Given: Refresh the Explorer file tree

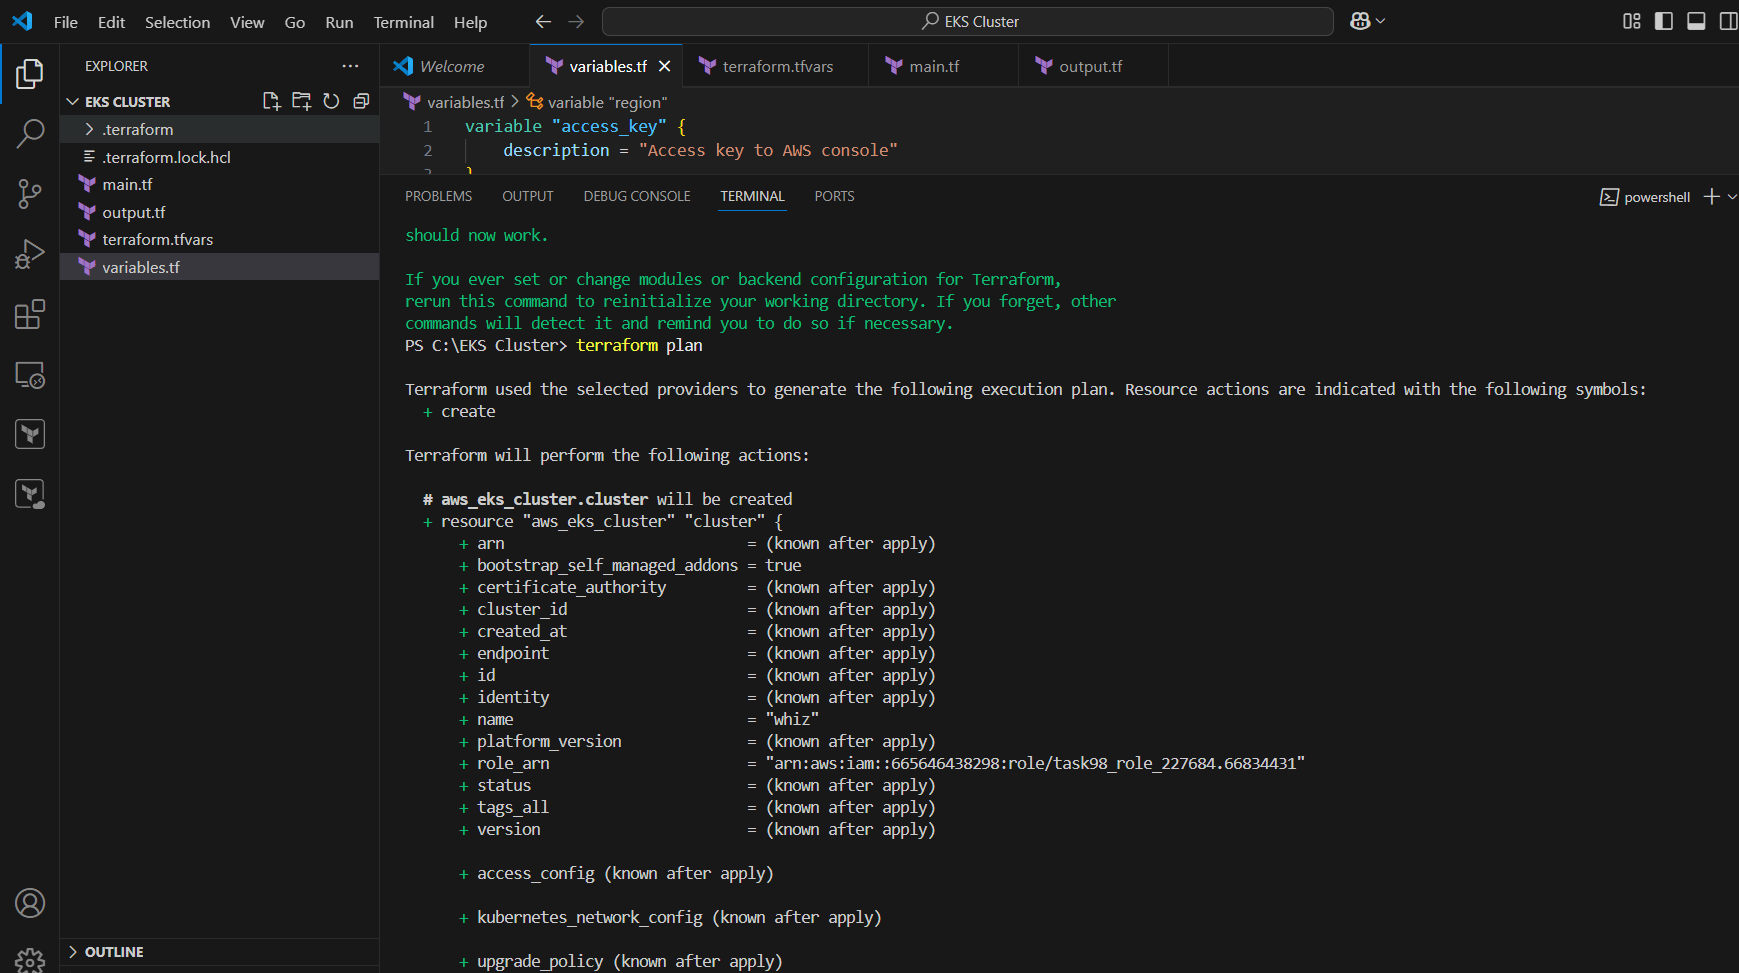Looking at the screenshot, I should pos(331,101).
